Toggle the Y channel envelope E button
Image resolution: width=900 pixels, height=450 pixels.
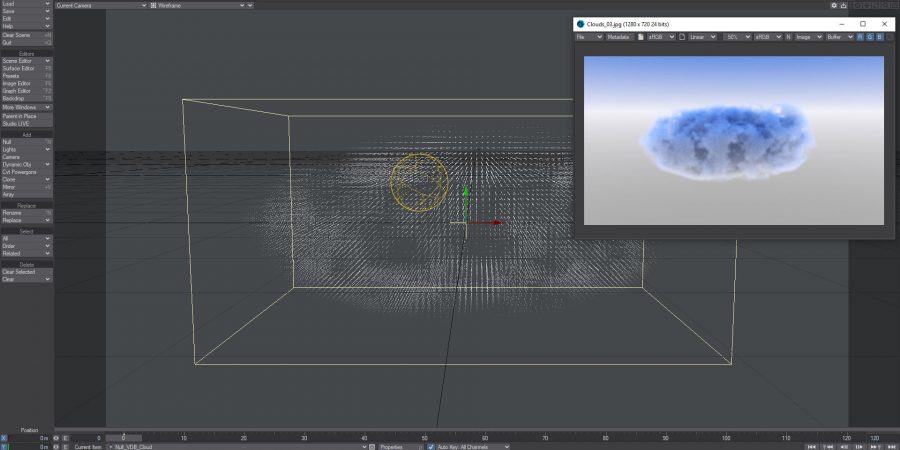pos(66,446)
